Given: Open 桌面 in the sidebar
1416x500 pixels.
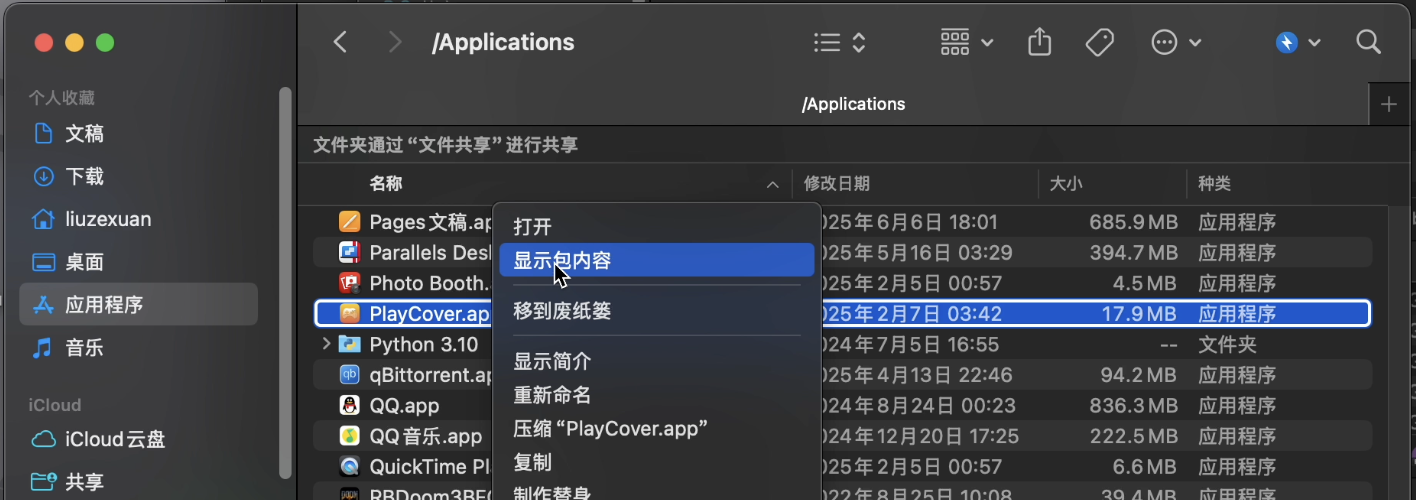Looking at the screenshot, I should point(138,262).
